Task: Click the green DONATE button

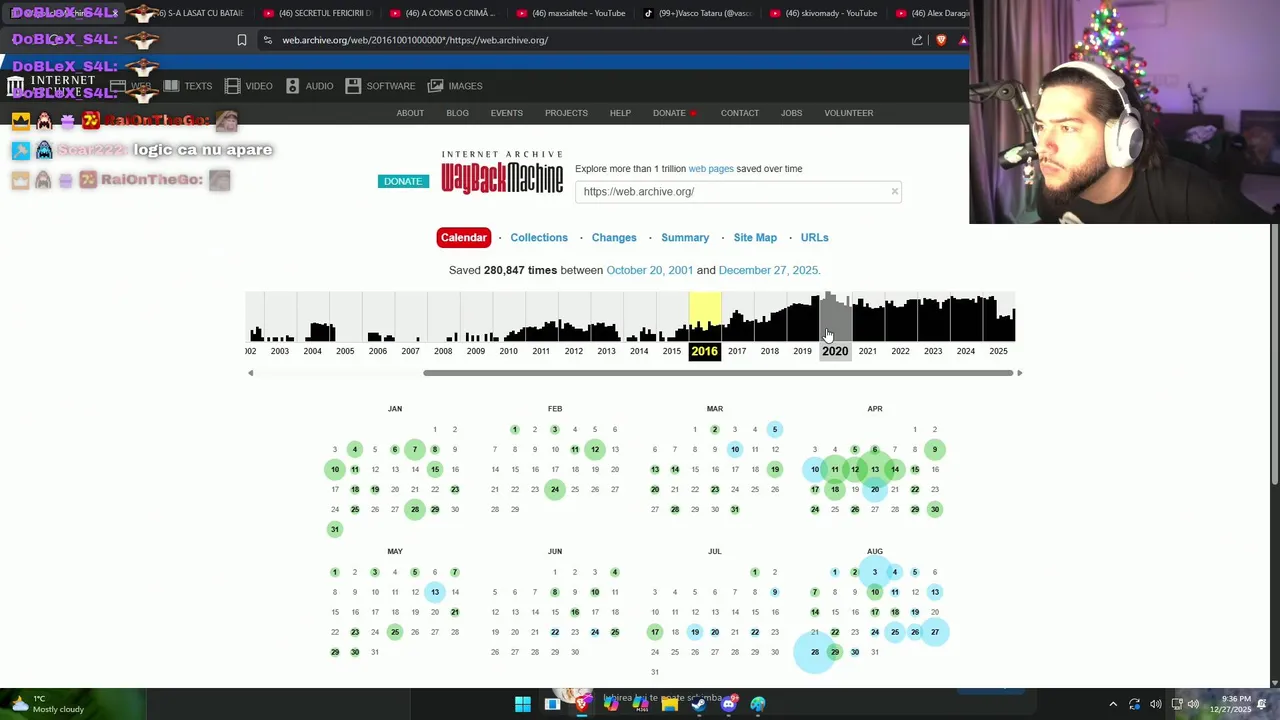Action: pyautogui.click(x=403, y=181)
